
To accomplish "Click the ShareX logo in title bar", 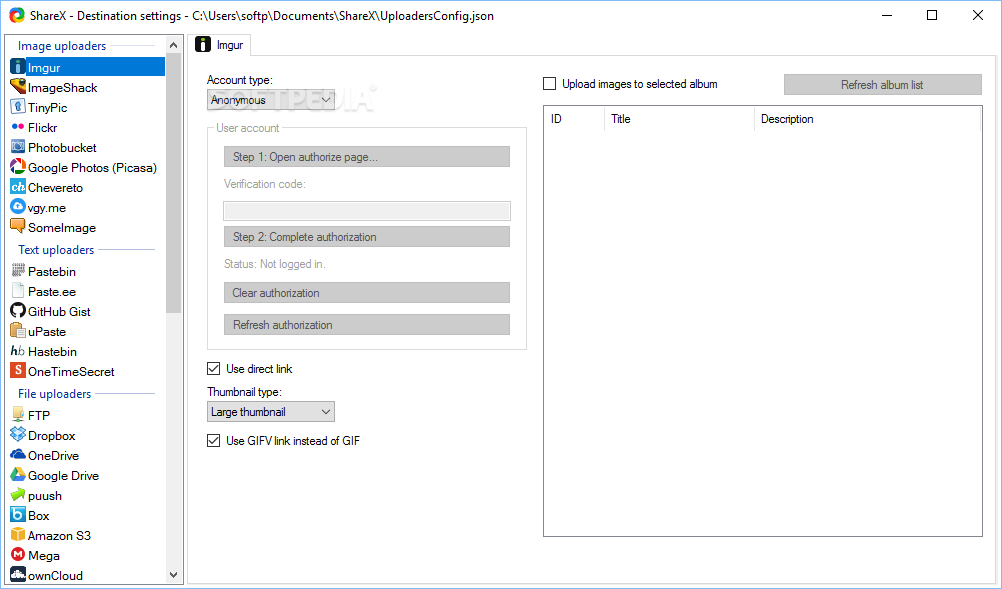I will [16, 15].
